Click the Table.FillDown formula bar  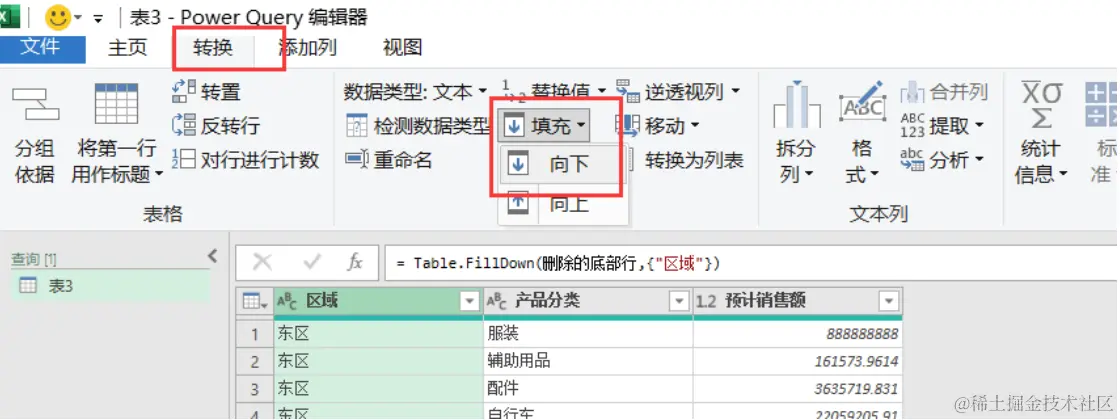[x=751, y=263]
